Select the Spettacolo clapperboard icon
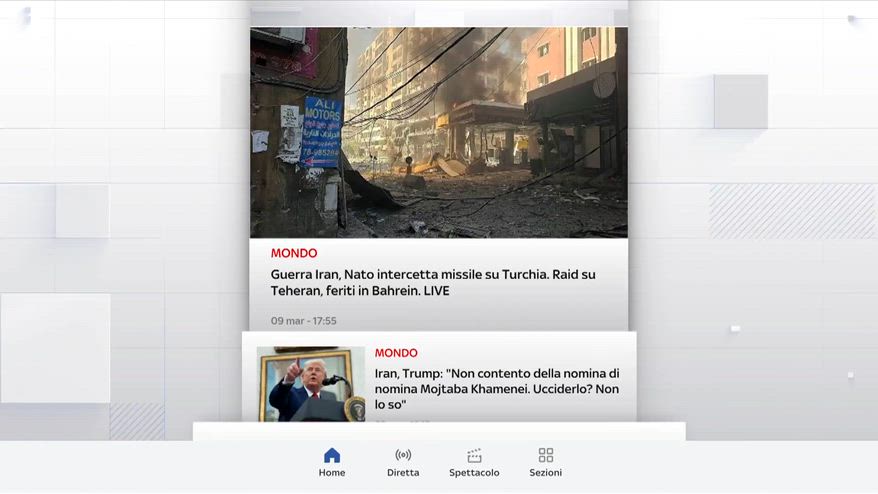Viewport: 878px width, 494px height. click(474, 455)
